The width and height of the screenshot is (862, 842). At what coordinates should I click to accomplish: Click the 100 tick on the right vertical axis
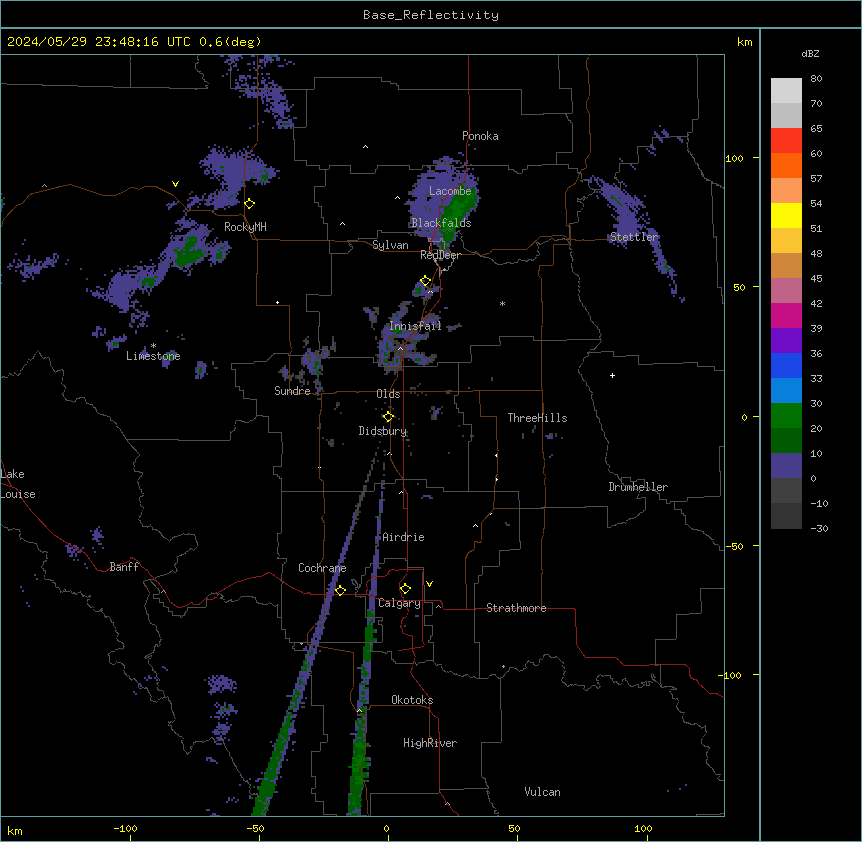[x=734, y=158]
